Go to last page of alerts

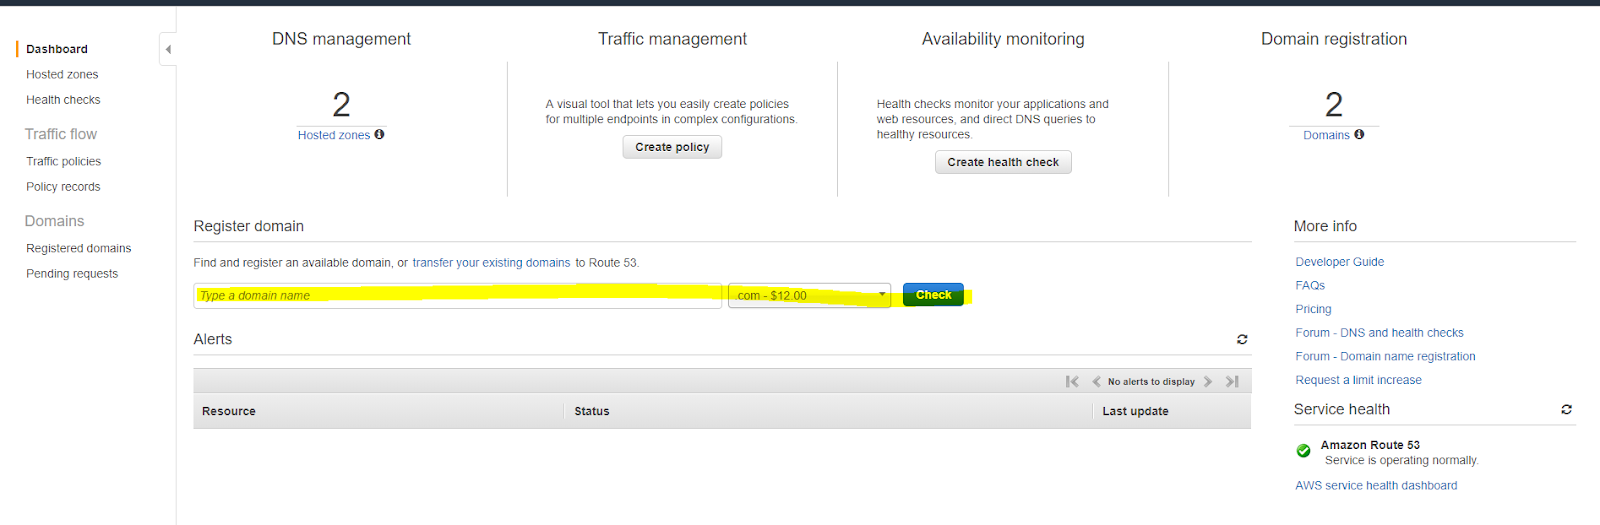point(1232,381)
